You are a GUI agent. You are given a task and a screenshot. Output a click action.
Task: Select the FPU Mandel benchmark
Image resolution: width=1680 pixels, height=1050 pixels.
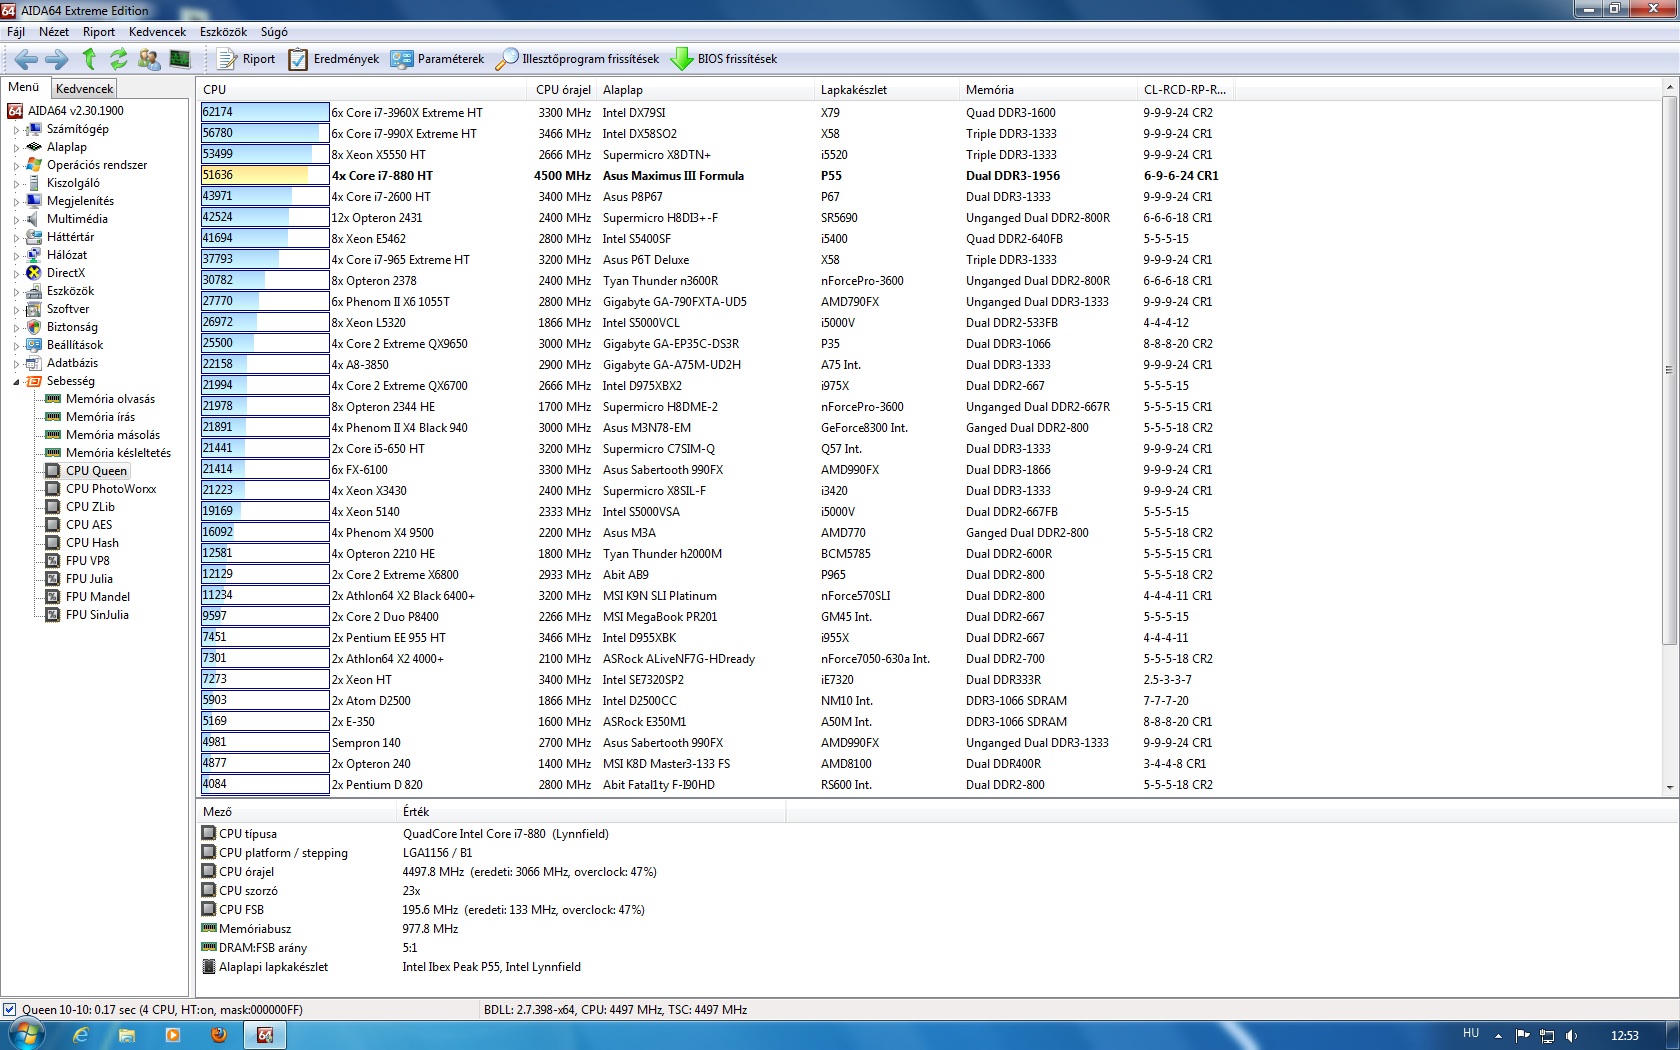point(98,597)
